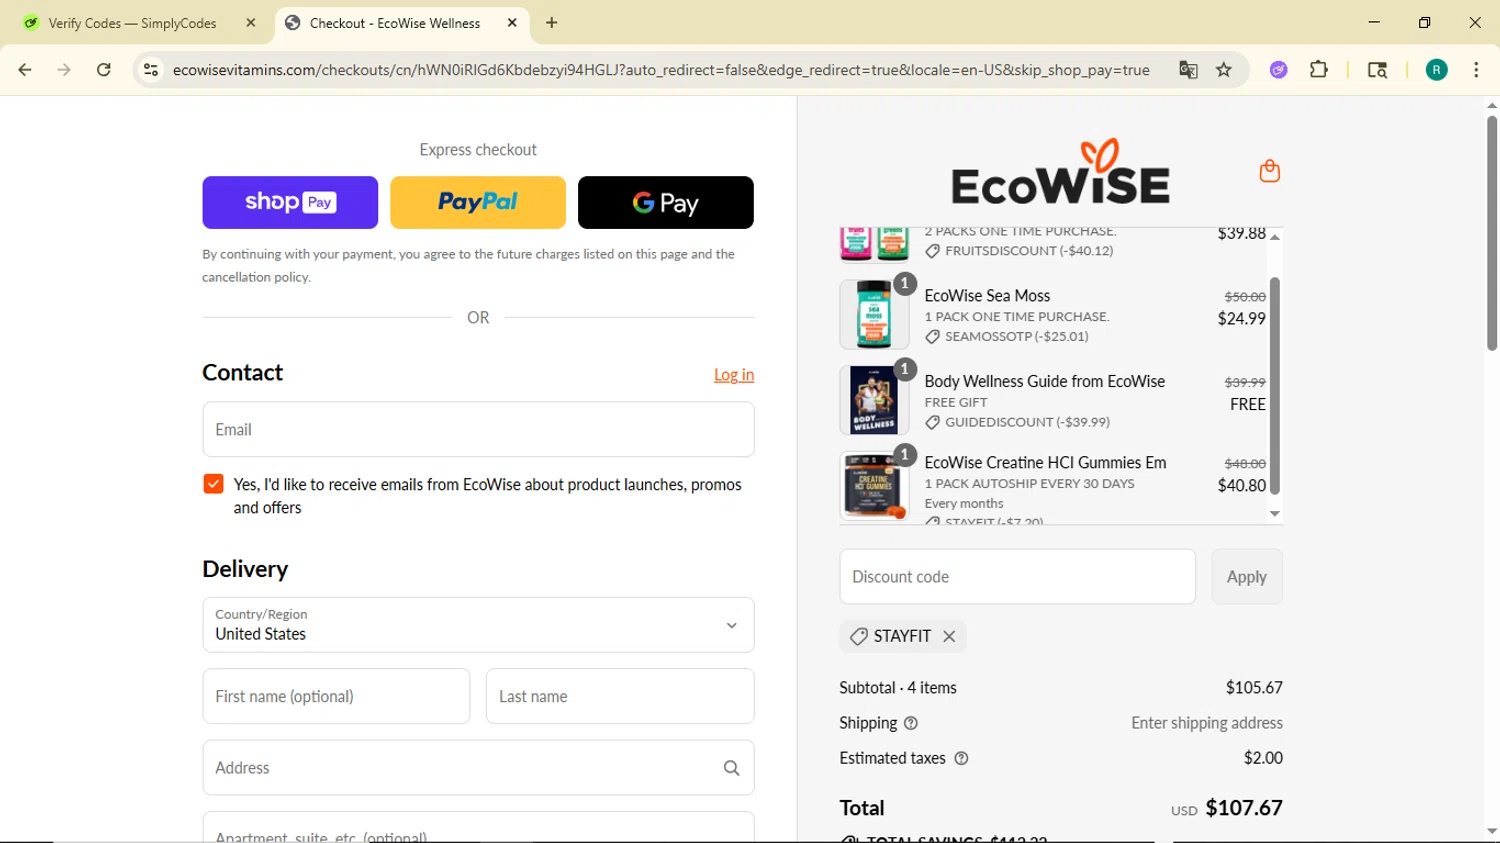Close the Verify Codes SimplyCodes tab
Screen dimensions: 1500x843
click(x=251, y=23)
